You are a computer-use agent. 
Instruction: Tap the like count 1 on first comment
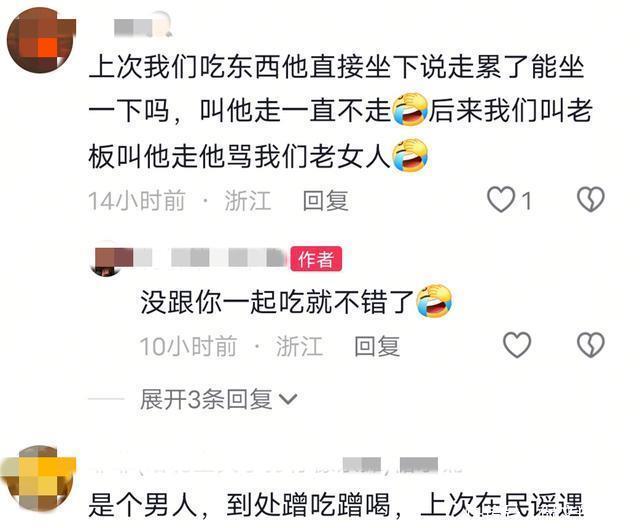pos(527,201)
